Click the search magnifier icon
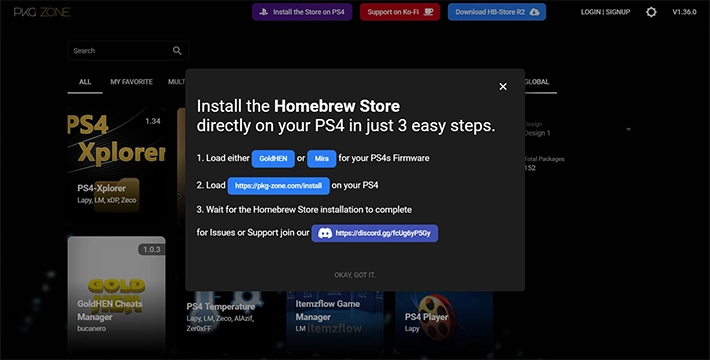 177,51
